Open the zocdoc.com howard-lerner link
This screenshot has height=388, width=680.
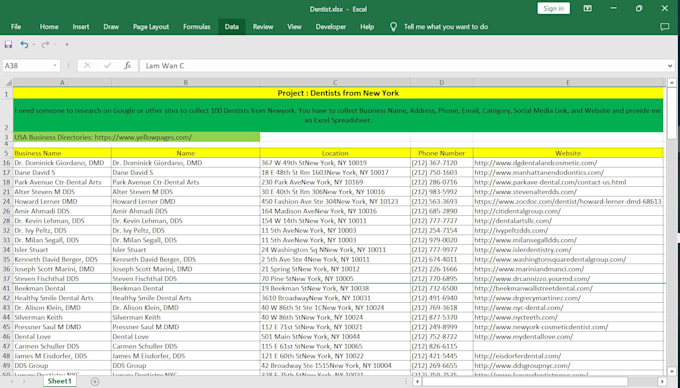[568, 202]
